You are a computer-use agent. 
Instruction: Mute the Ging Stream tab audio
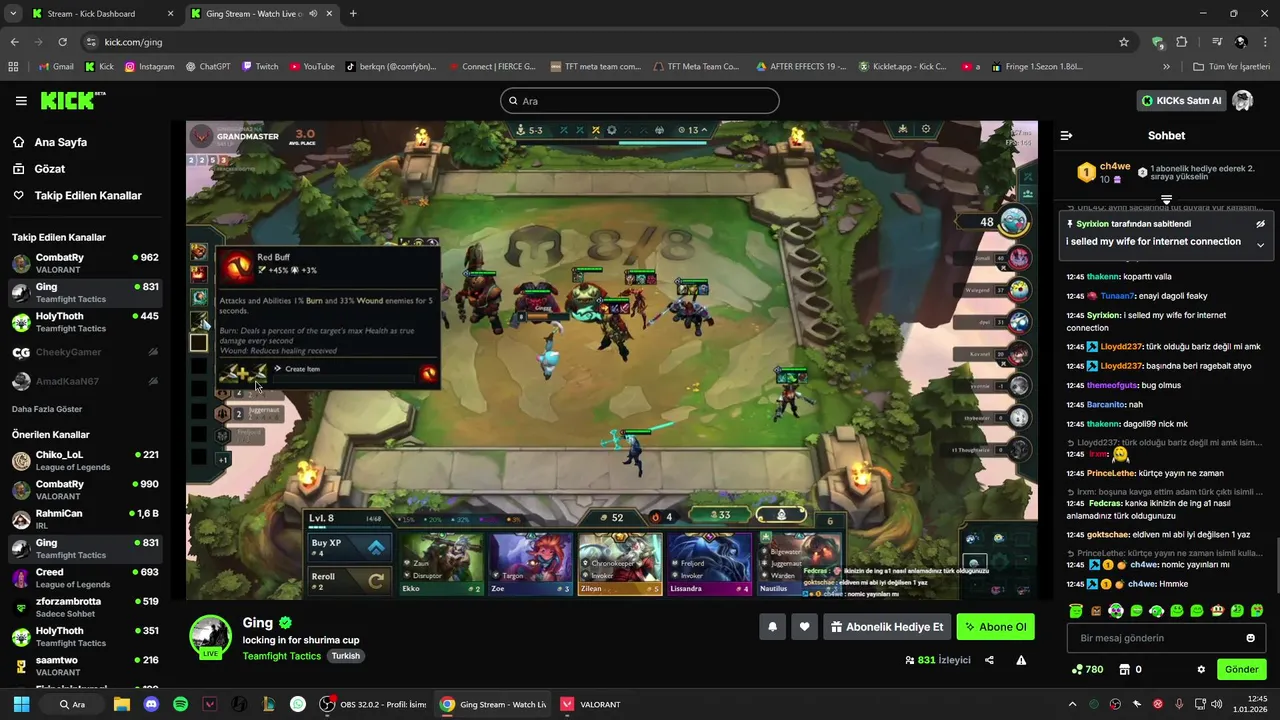(x=313, y=14)
